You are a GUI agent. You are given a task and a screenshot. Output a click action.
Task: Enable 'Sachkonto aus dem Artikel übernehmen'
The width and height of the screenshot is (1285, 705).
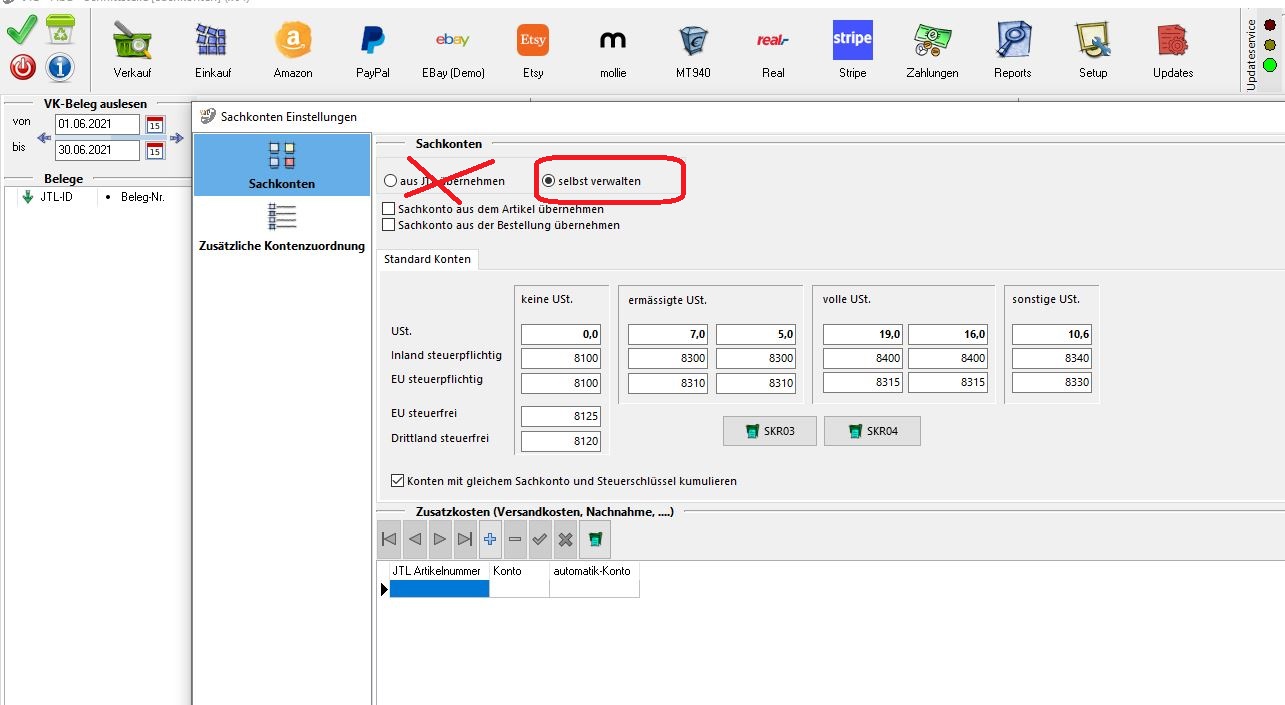[389, 210]
